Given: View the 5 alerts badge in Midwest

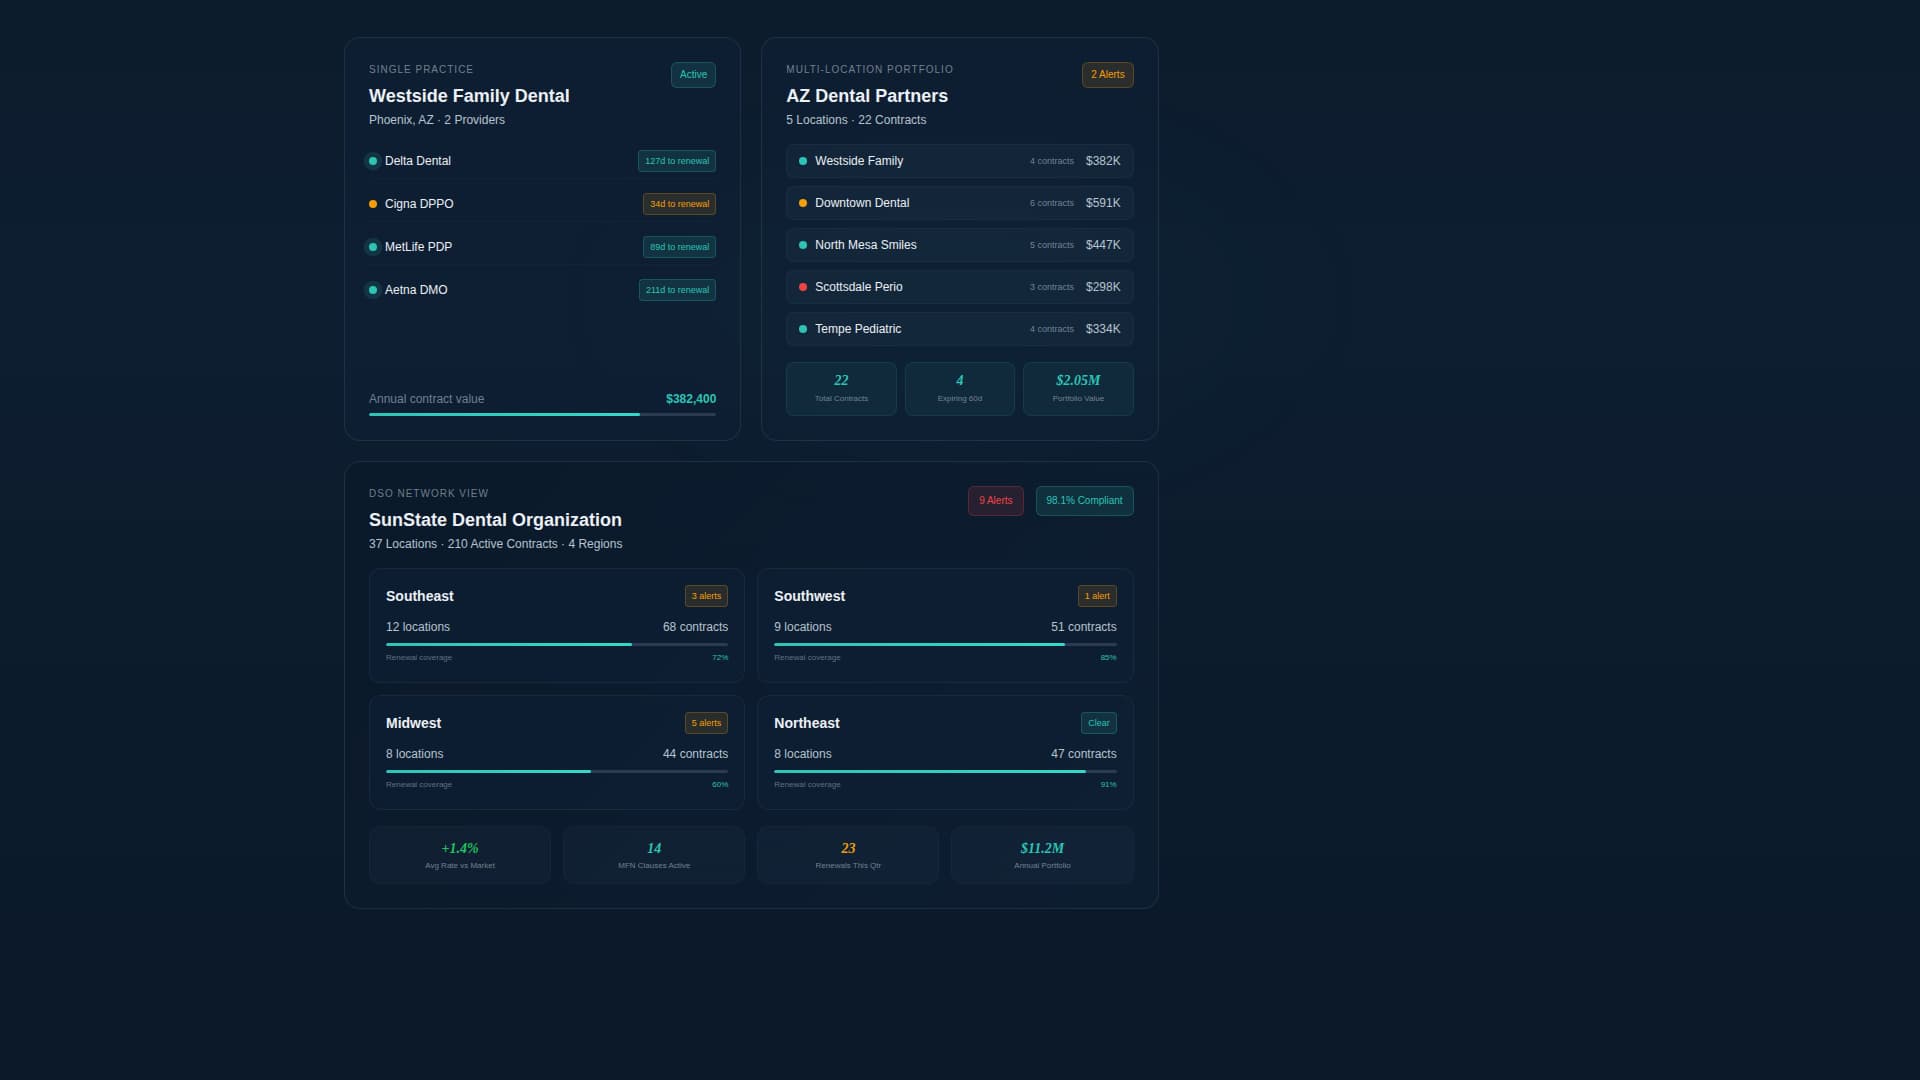Looking at the screenshot, I should pyautogui.click(x=706, y=723).
